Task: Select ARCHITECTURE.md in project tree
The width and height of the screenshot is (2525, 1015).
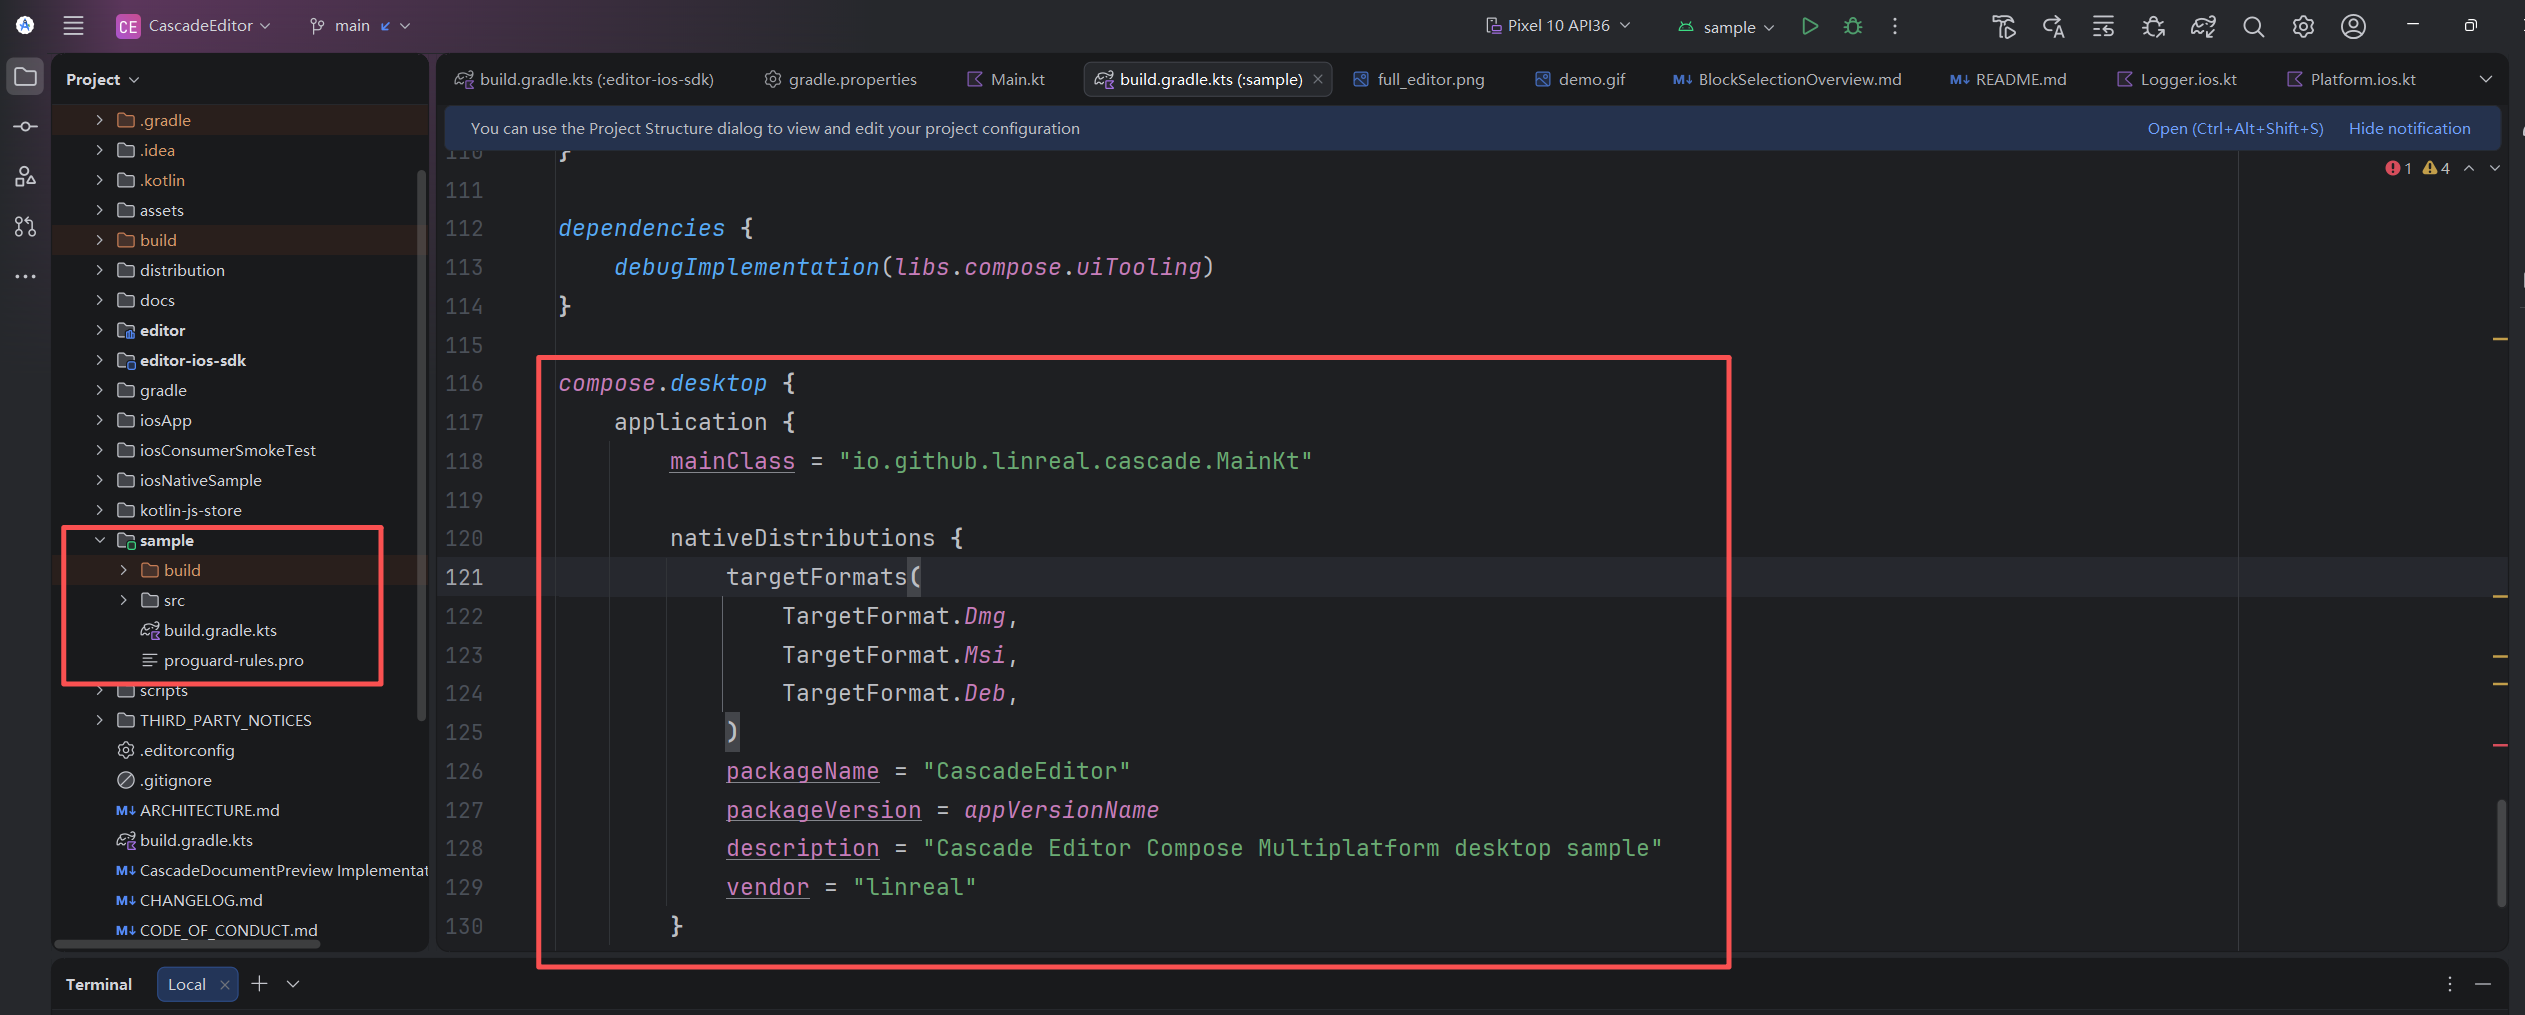Action: tap(209, 810)
